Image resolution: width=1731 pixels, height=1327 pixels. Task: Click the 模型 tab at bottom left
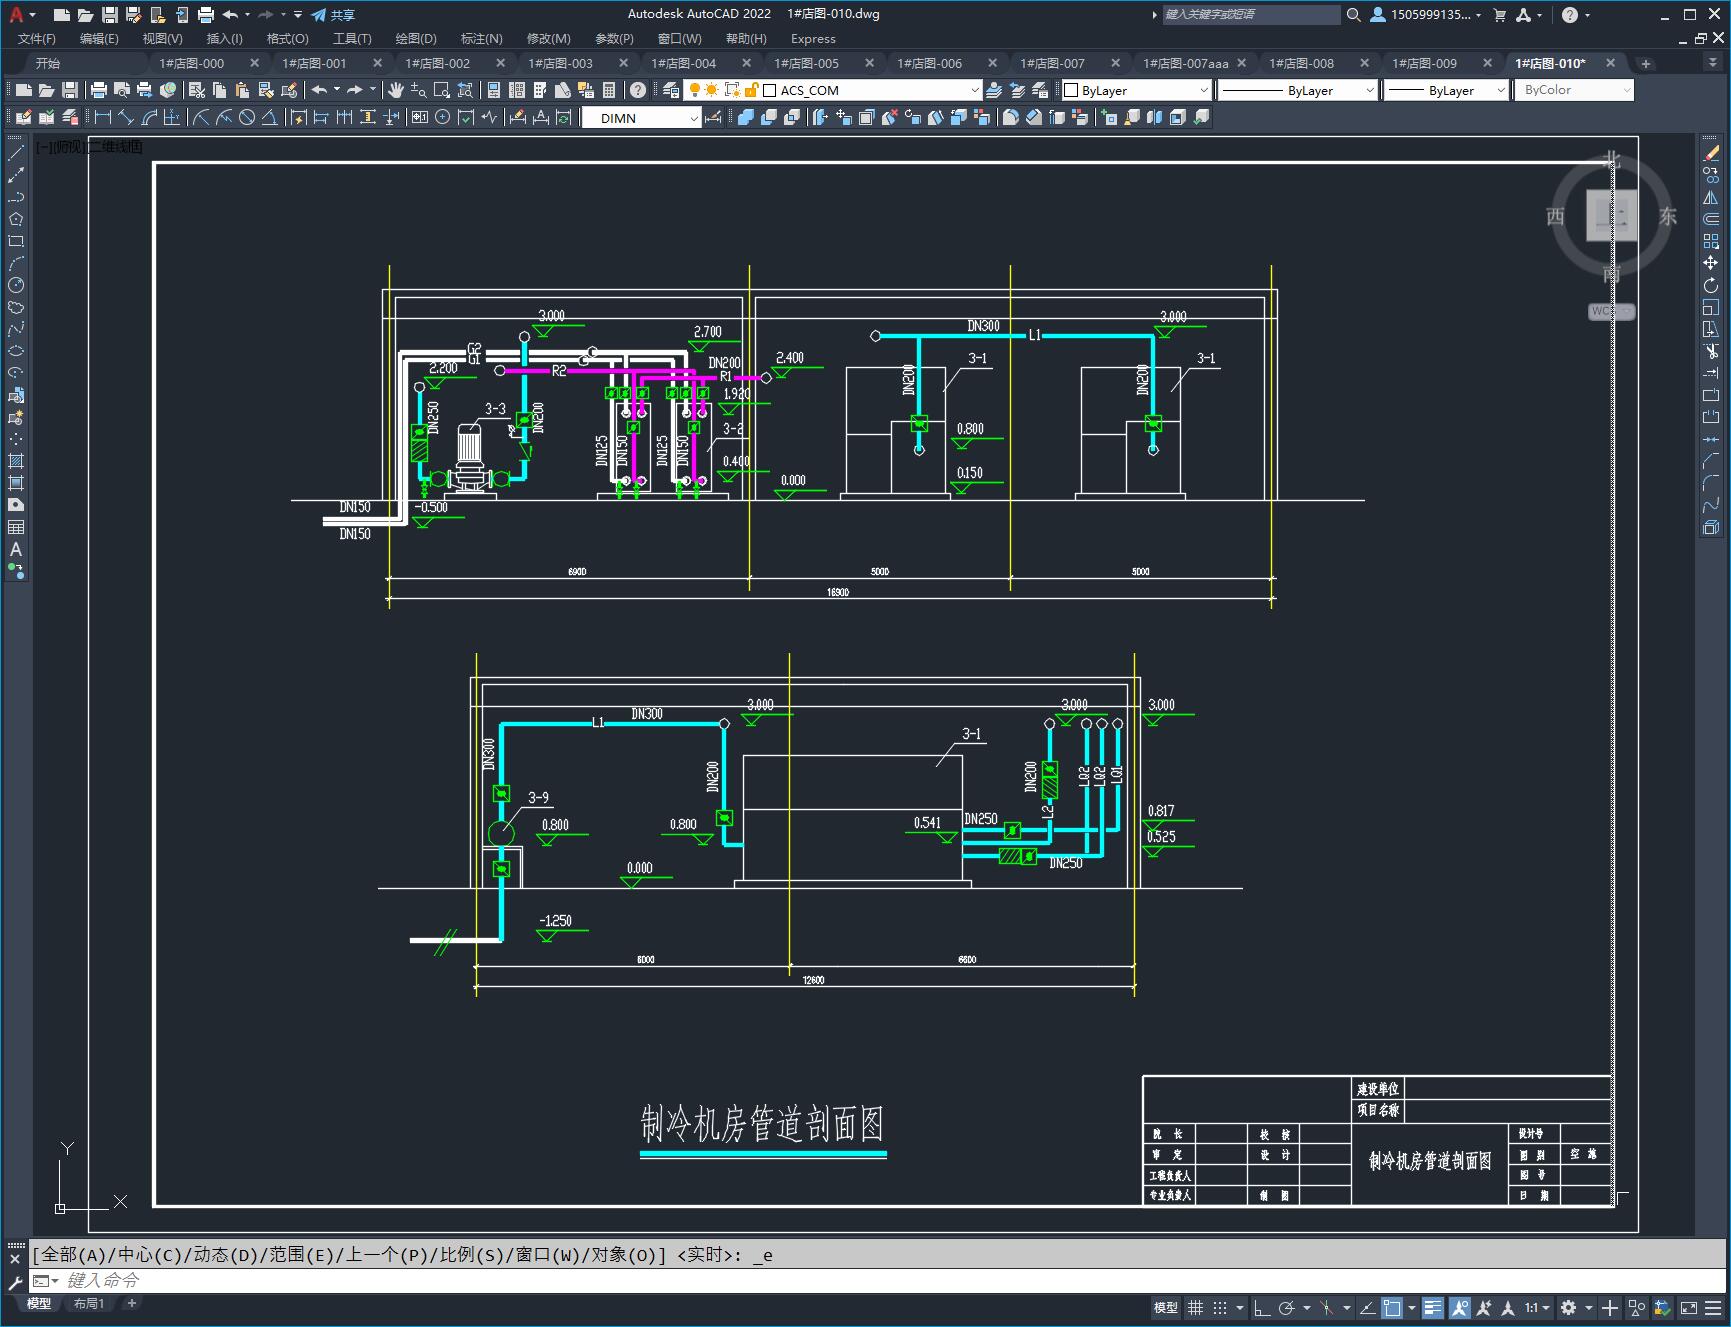[x=39, y=1303]
